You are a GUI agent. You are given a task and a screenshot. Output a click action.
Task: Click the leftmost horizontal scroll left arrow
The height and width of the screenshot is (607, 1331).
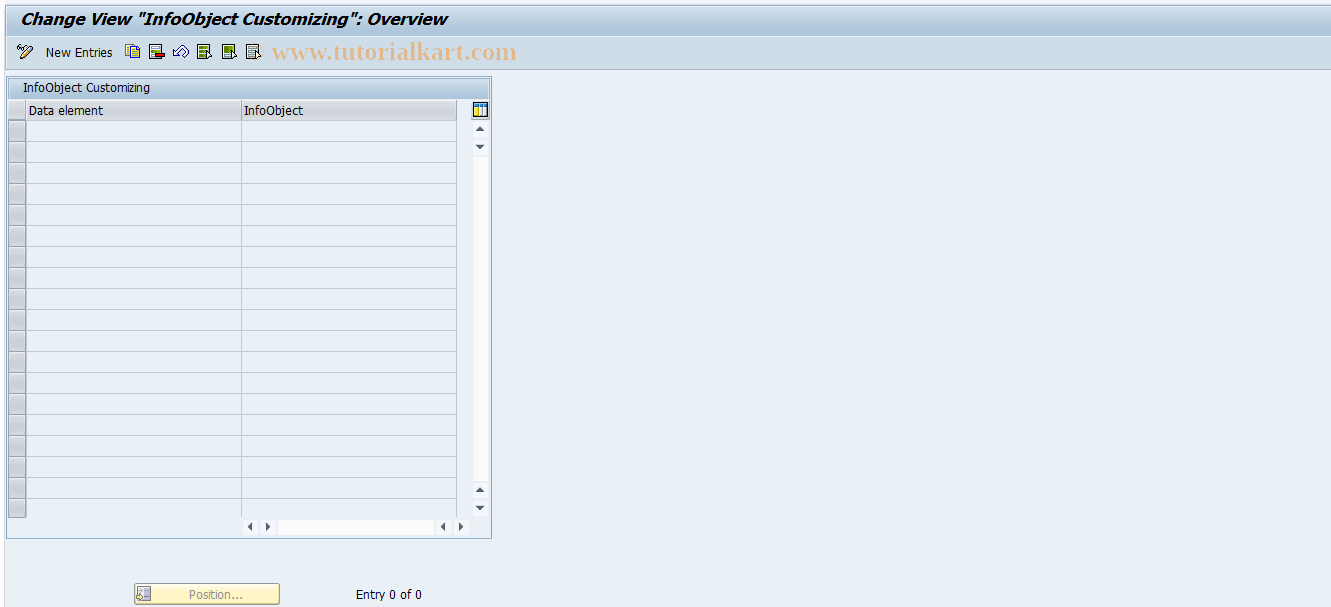coord(250,526)
